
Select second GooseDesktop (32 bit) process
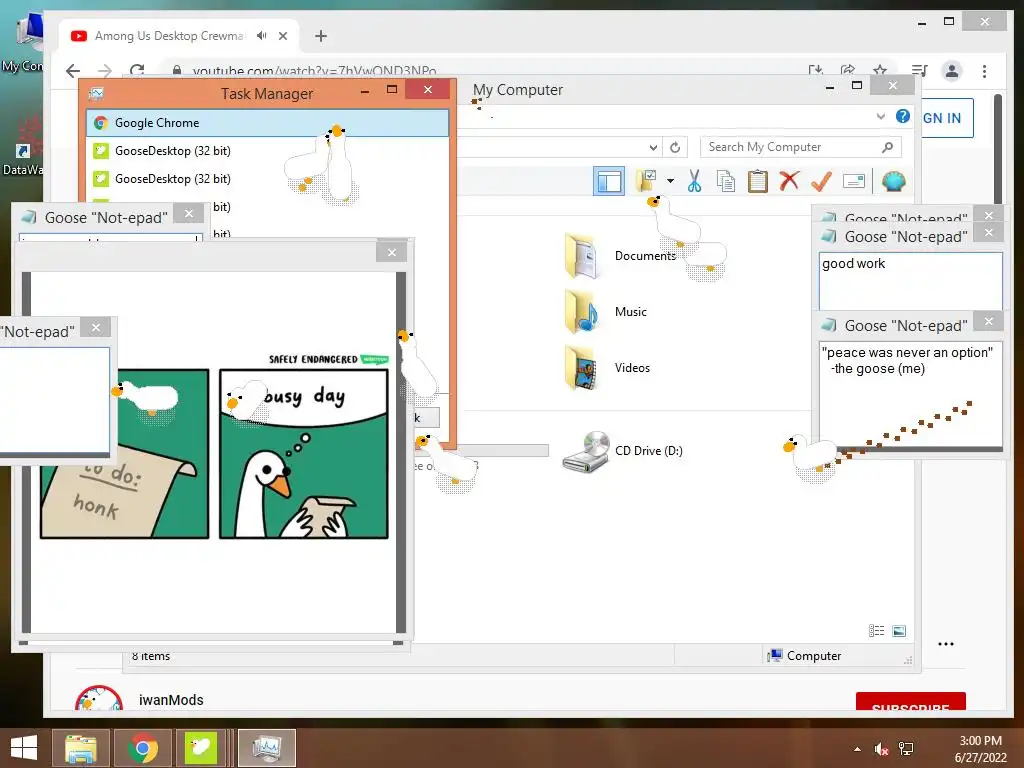tap(267, 179)
